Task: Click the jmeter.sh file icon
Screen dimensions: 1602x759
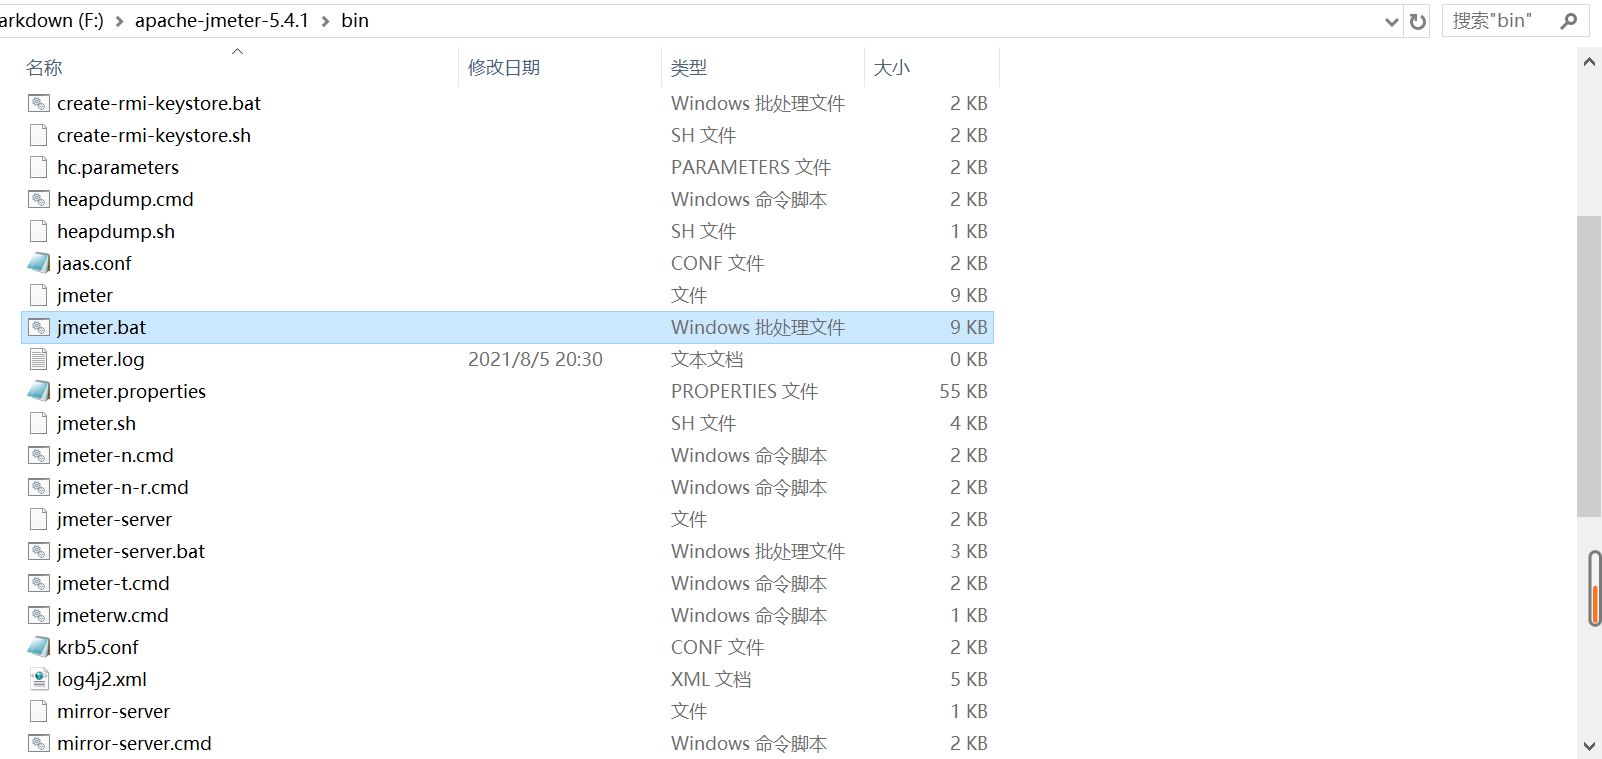Action: [39, 423]
